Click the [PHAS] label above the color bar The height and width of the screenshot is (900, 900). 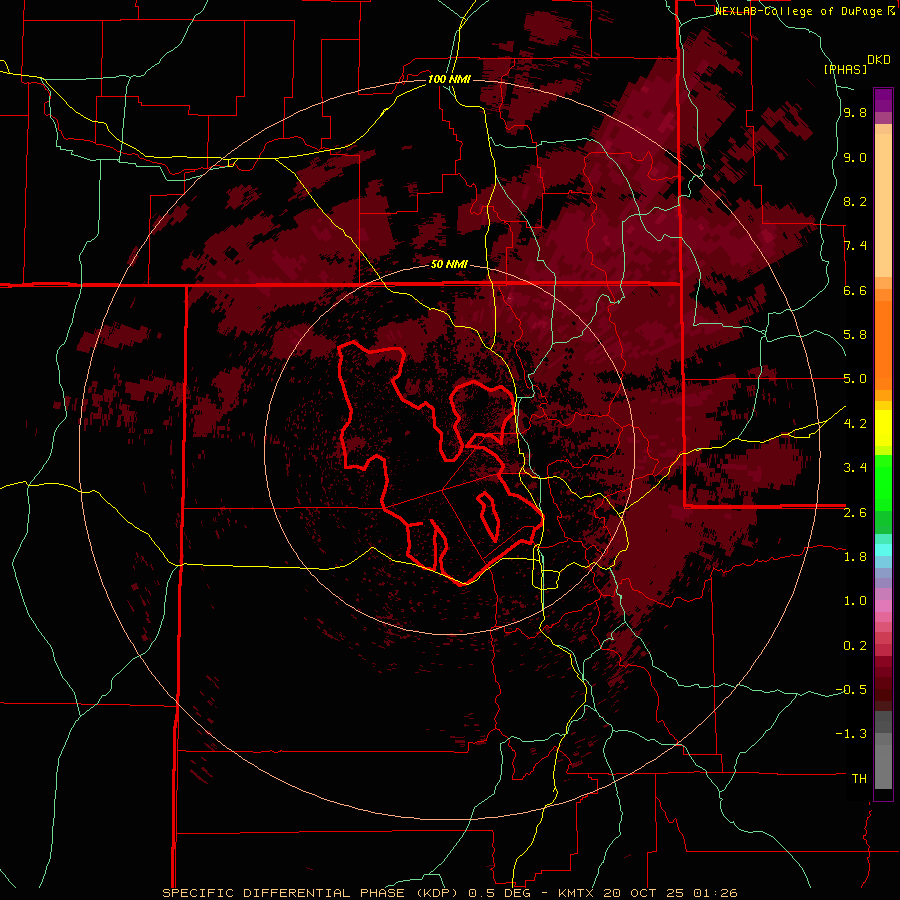(x=845, y=69)
